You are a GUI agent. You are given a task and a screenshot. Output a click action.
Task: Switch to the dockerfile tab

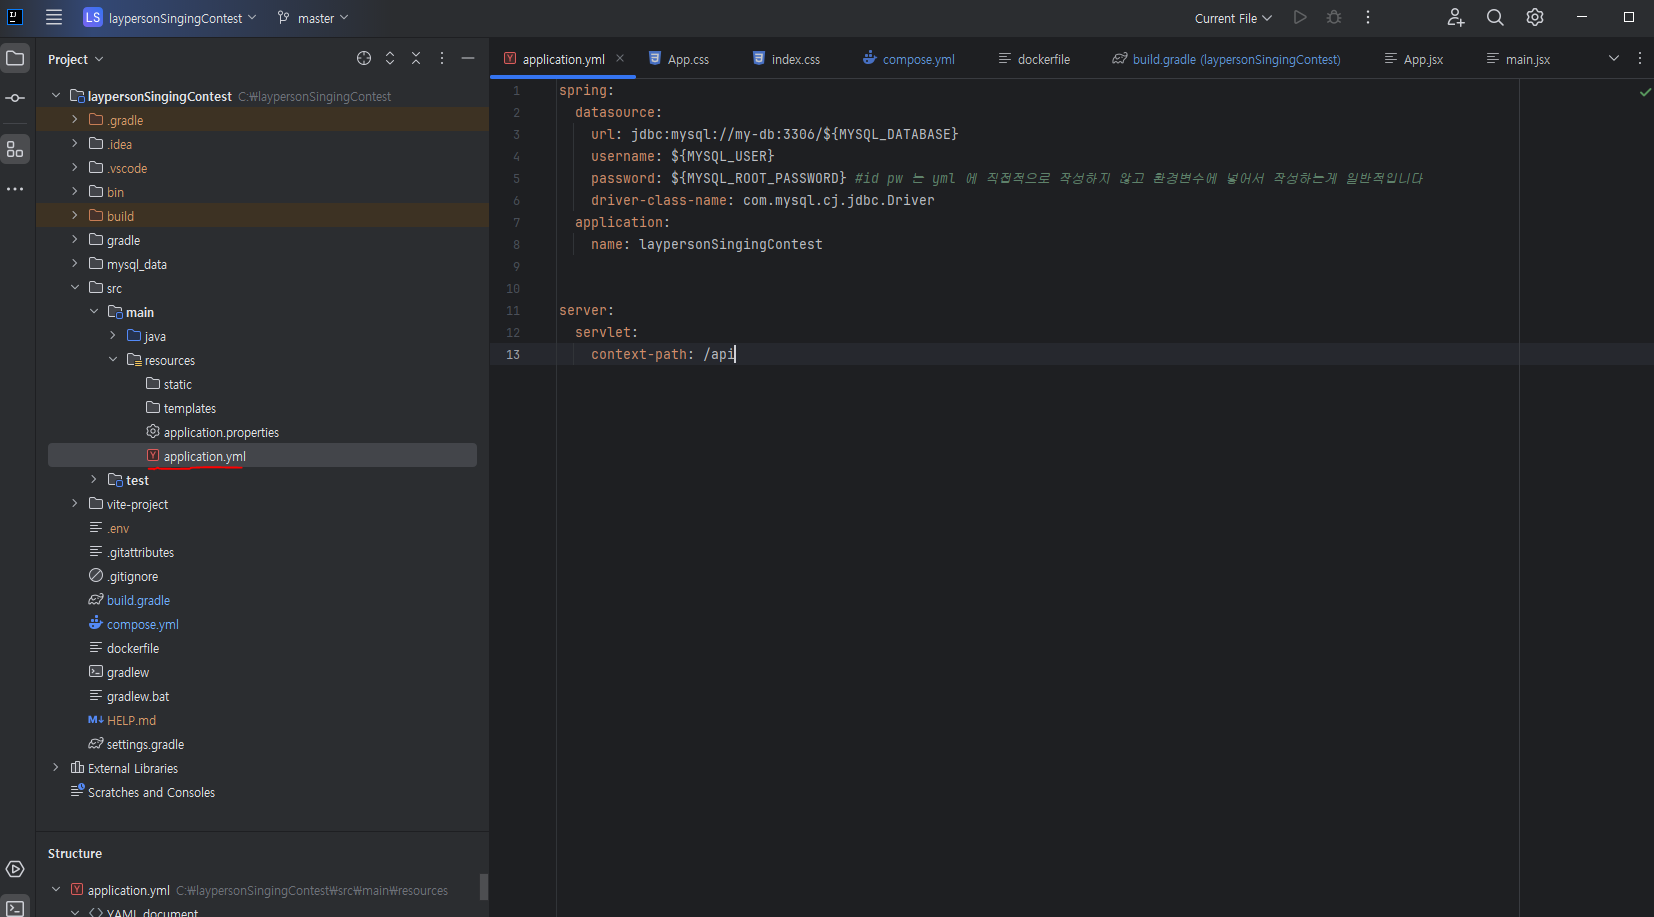click(1034, 59)
